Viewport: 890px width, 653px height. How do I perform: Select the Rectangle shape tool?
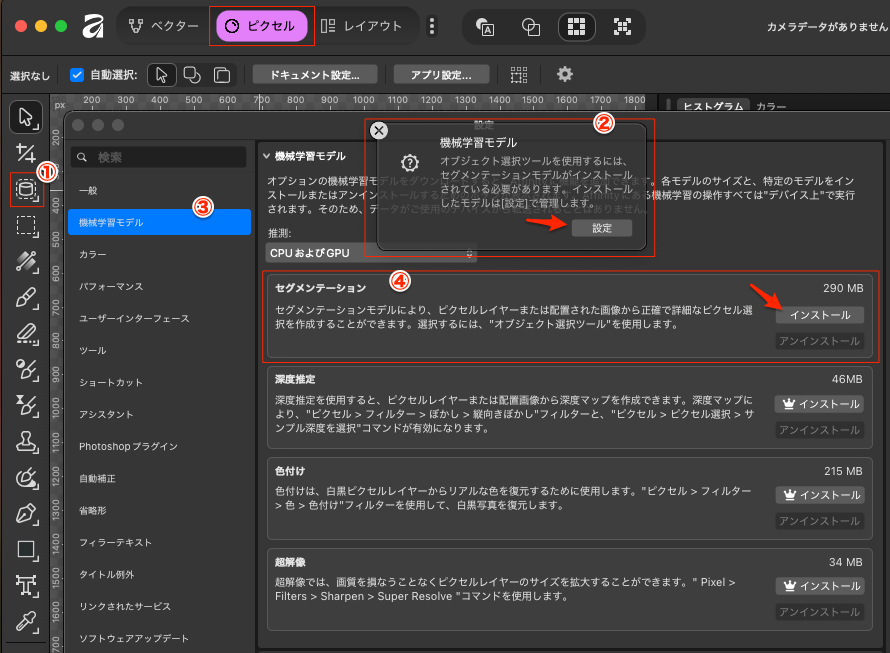(x=26, y=550)
